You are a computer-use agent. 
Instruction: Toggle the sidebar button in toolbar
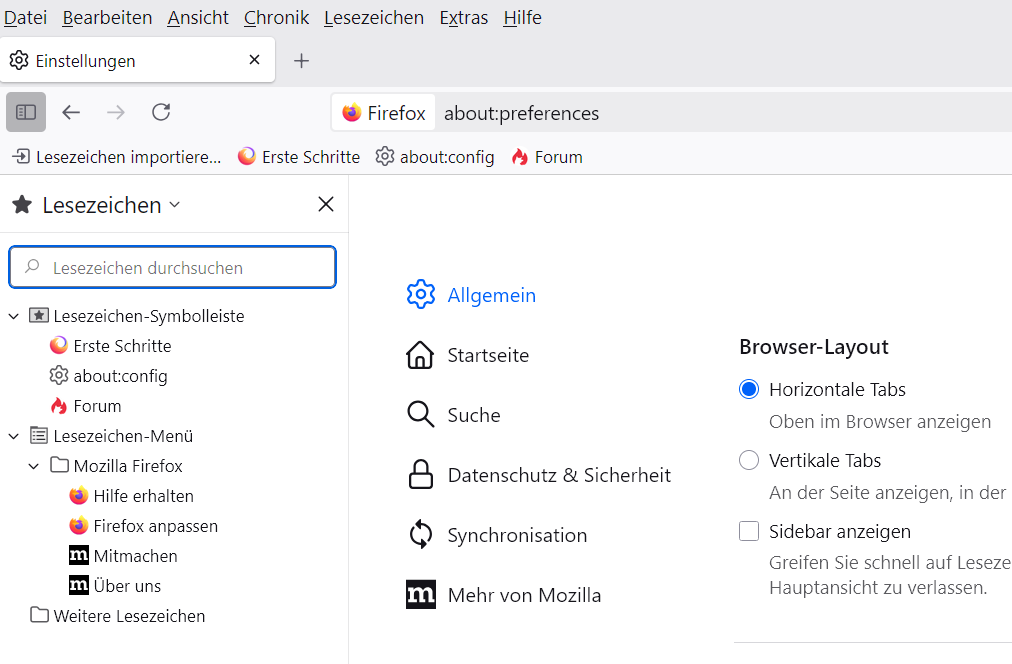26,112
